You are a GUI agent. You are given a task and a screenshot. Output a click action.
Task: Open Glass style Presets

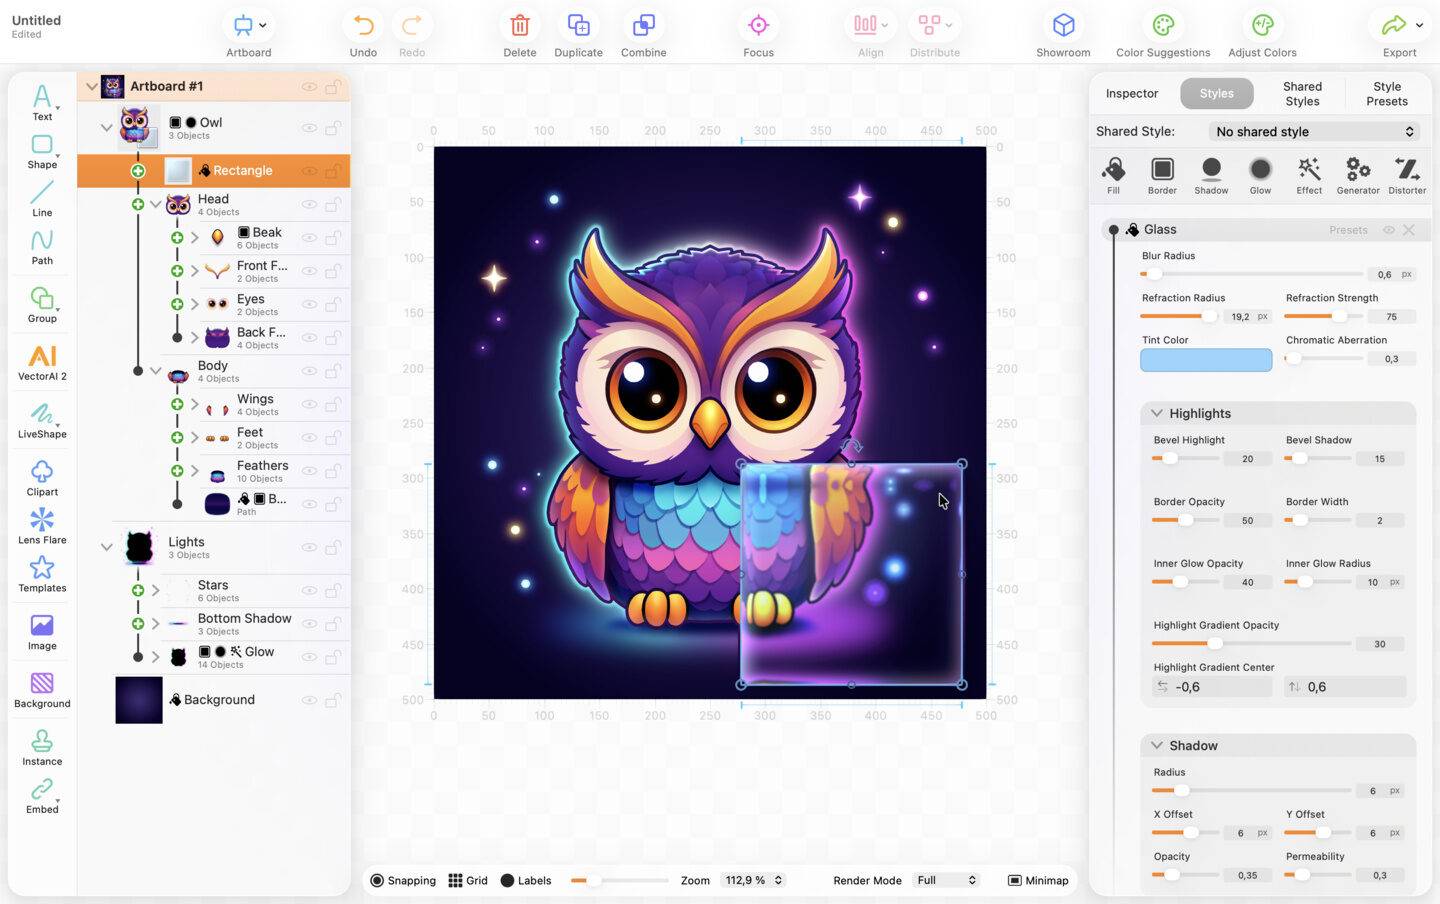pyautogui.click(x=1348, y=230)
